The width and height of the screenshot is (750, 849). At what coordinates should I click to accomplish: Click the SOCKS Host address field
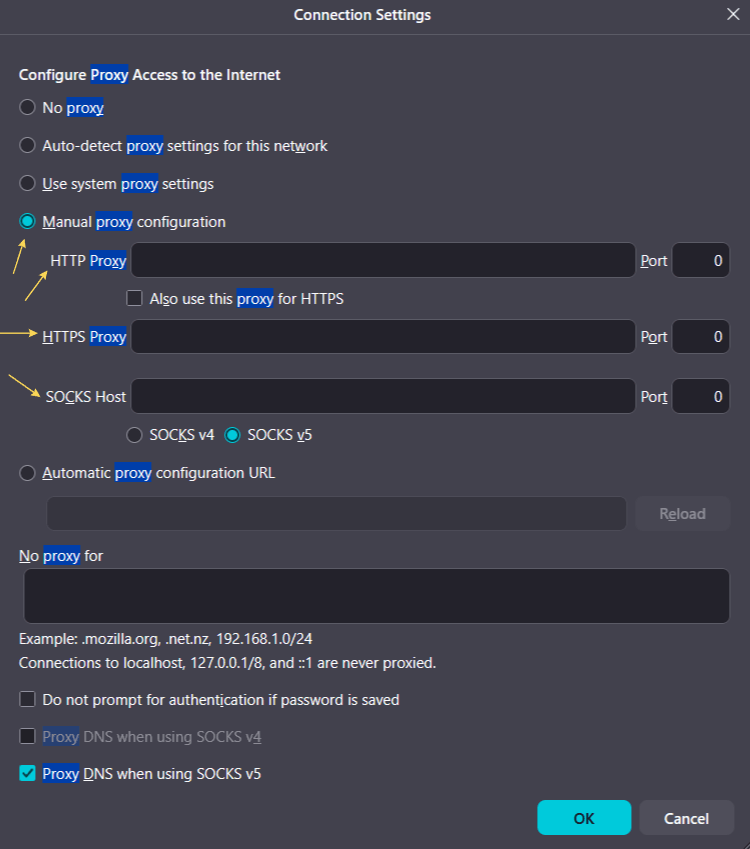pyautogui.click(x=383, y=397)
